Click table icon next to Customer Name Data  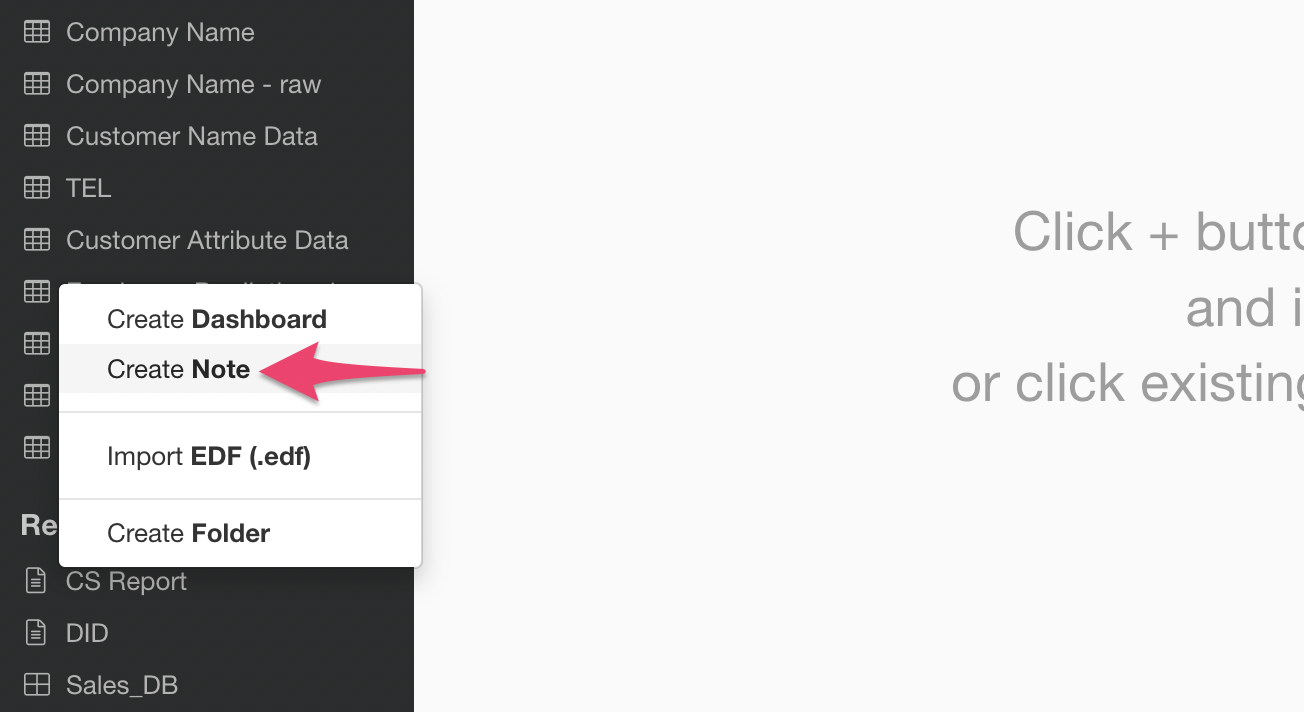(37, 136)
